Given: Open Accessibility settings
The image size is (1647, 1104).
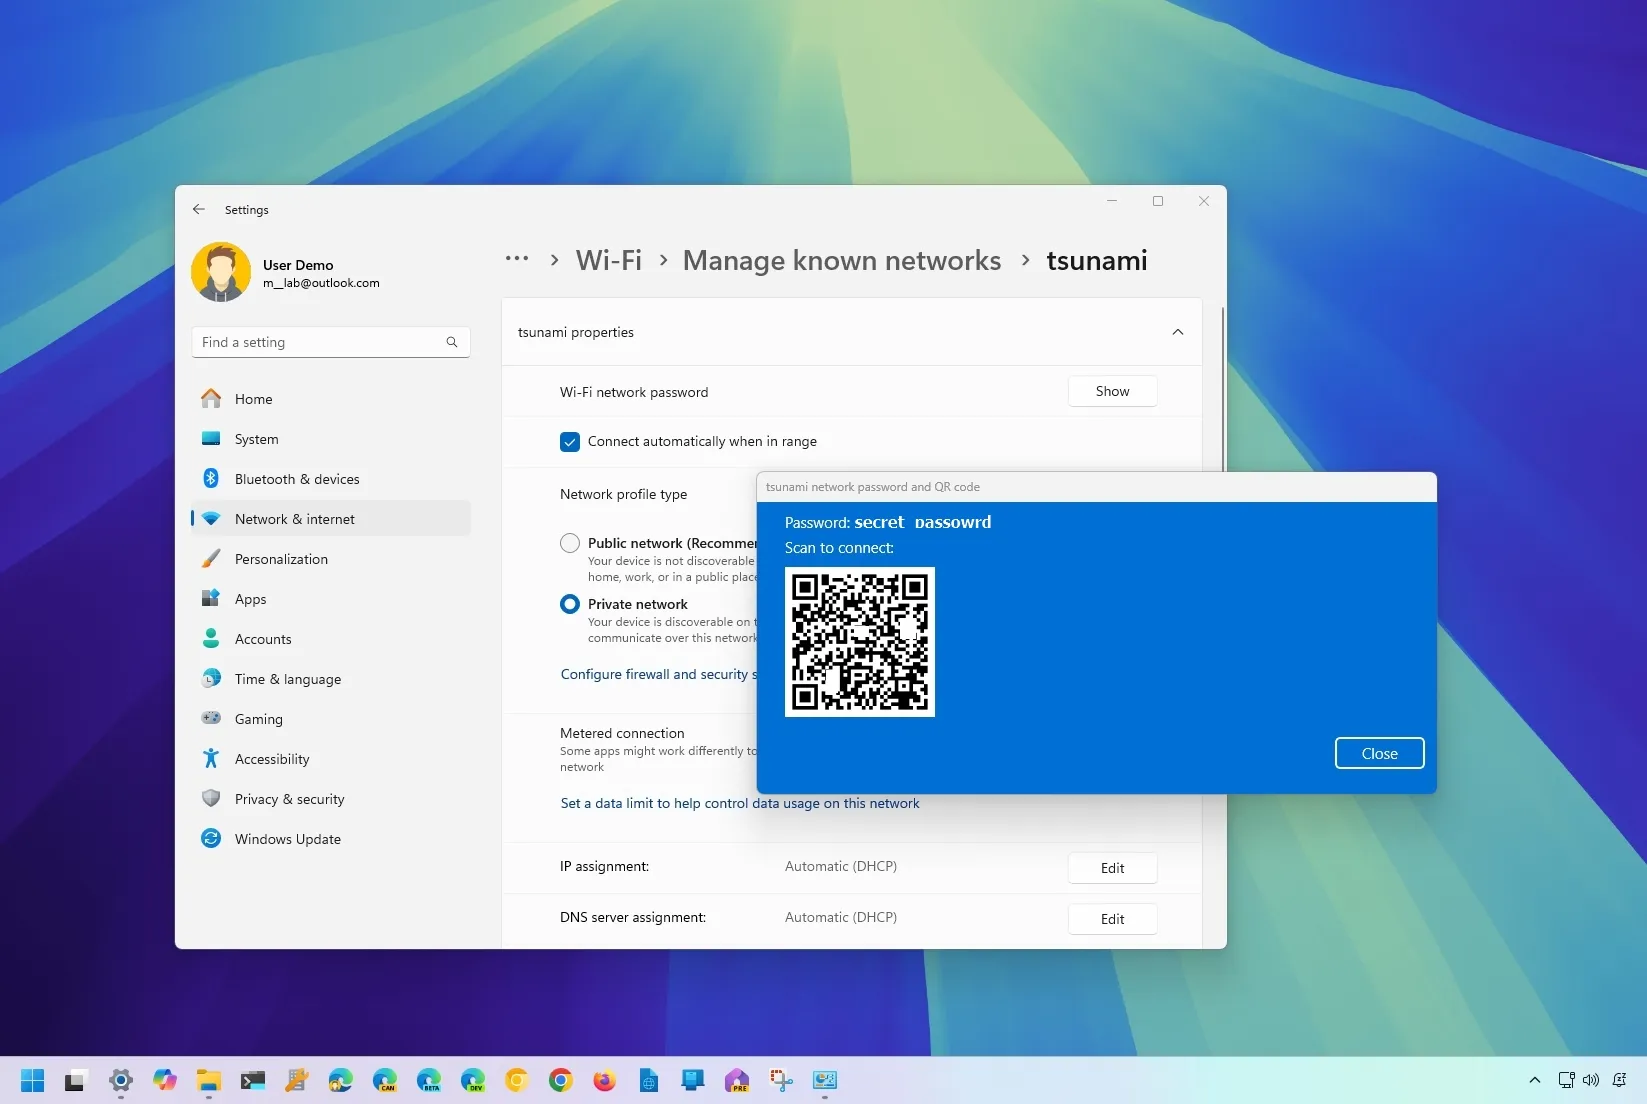Looking at the screenshot, I should tap(272, 758).
